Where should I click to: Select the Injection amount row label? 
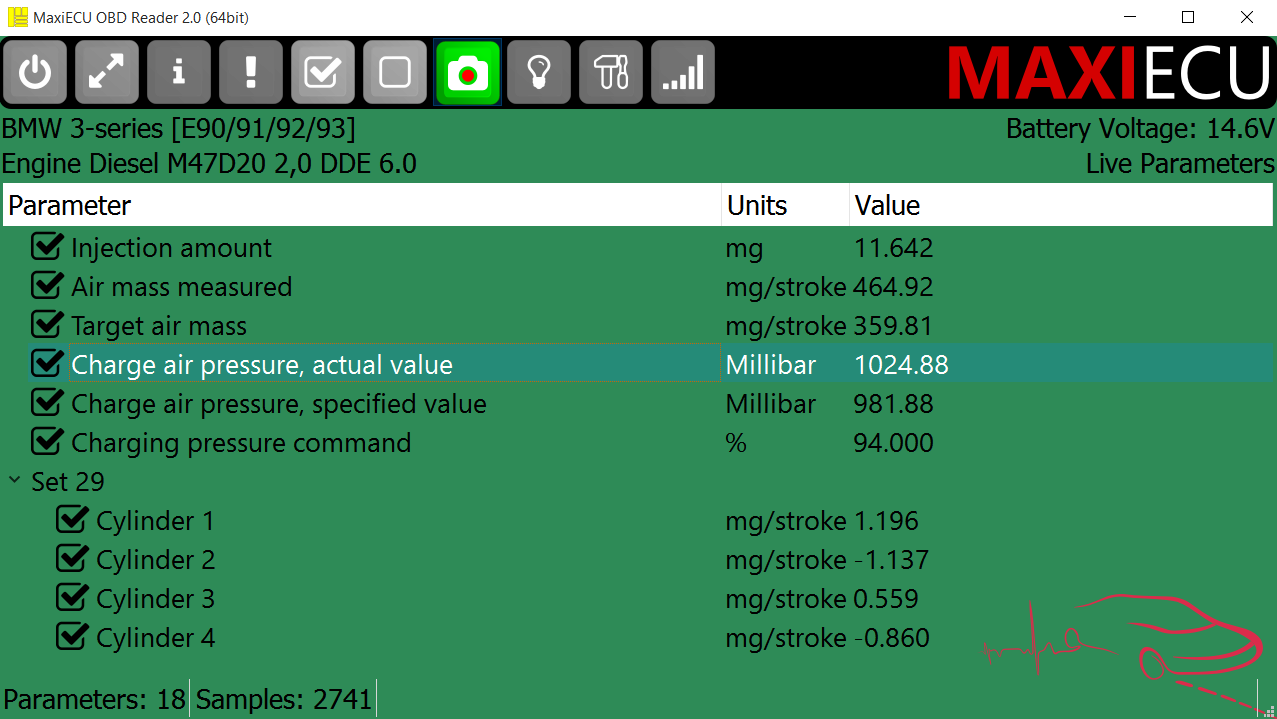click(171, 248)
